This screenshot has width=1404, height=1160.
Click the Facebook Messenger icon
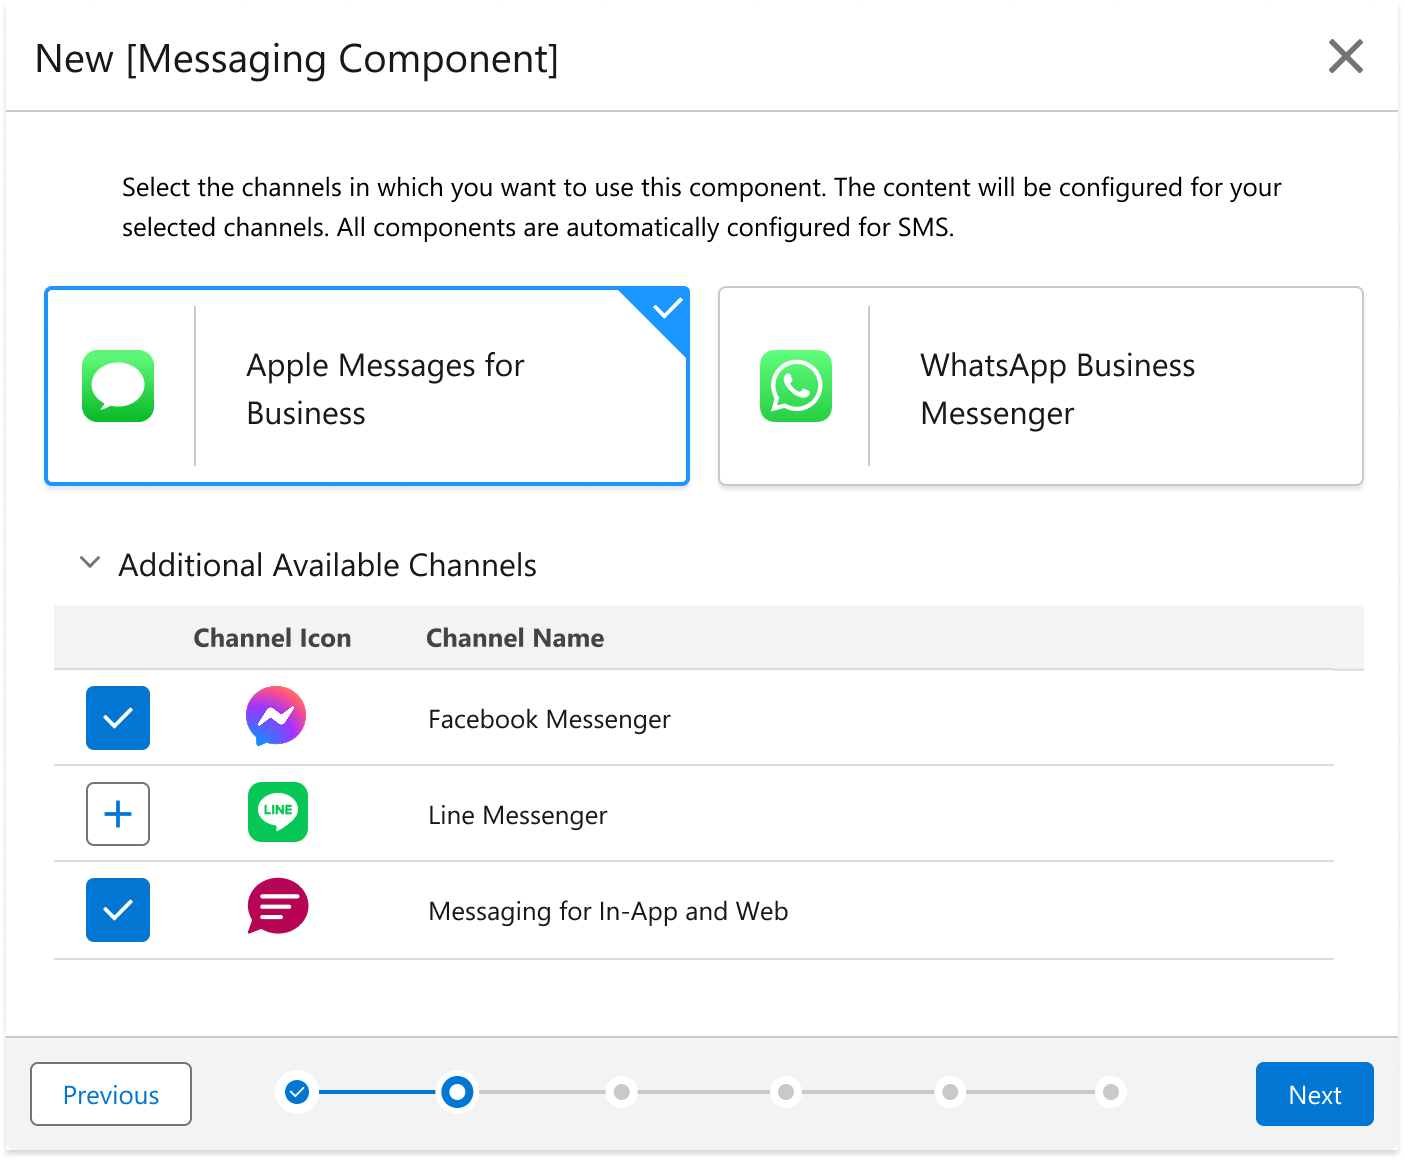tap(276, 716)
